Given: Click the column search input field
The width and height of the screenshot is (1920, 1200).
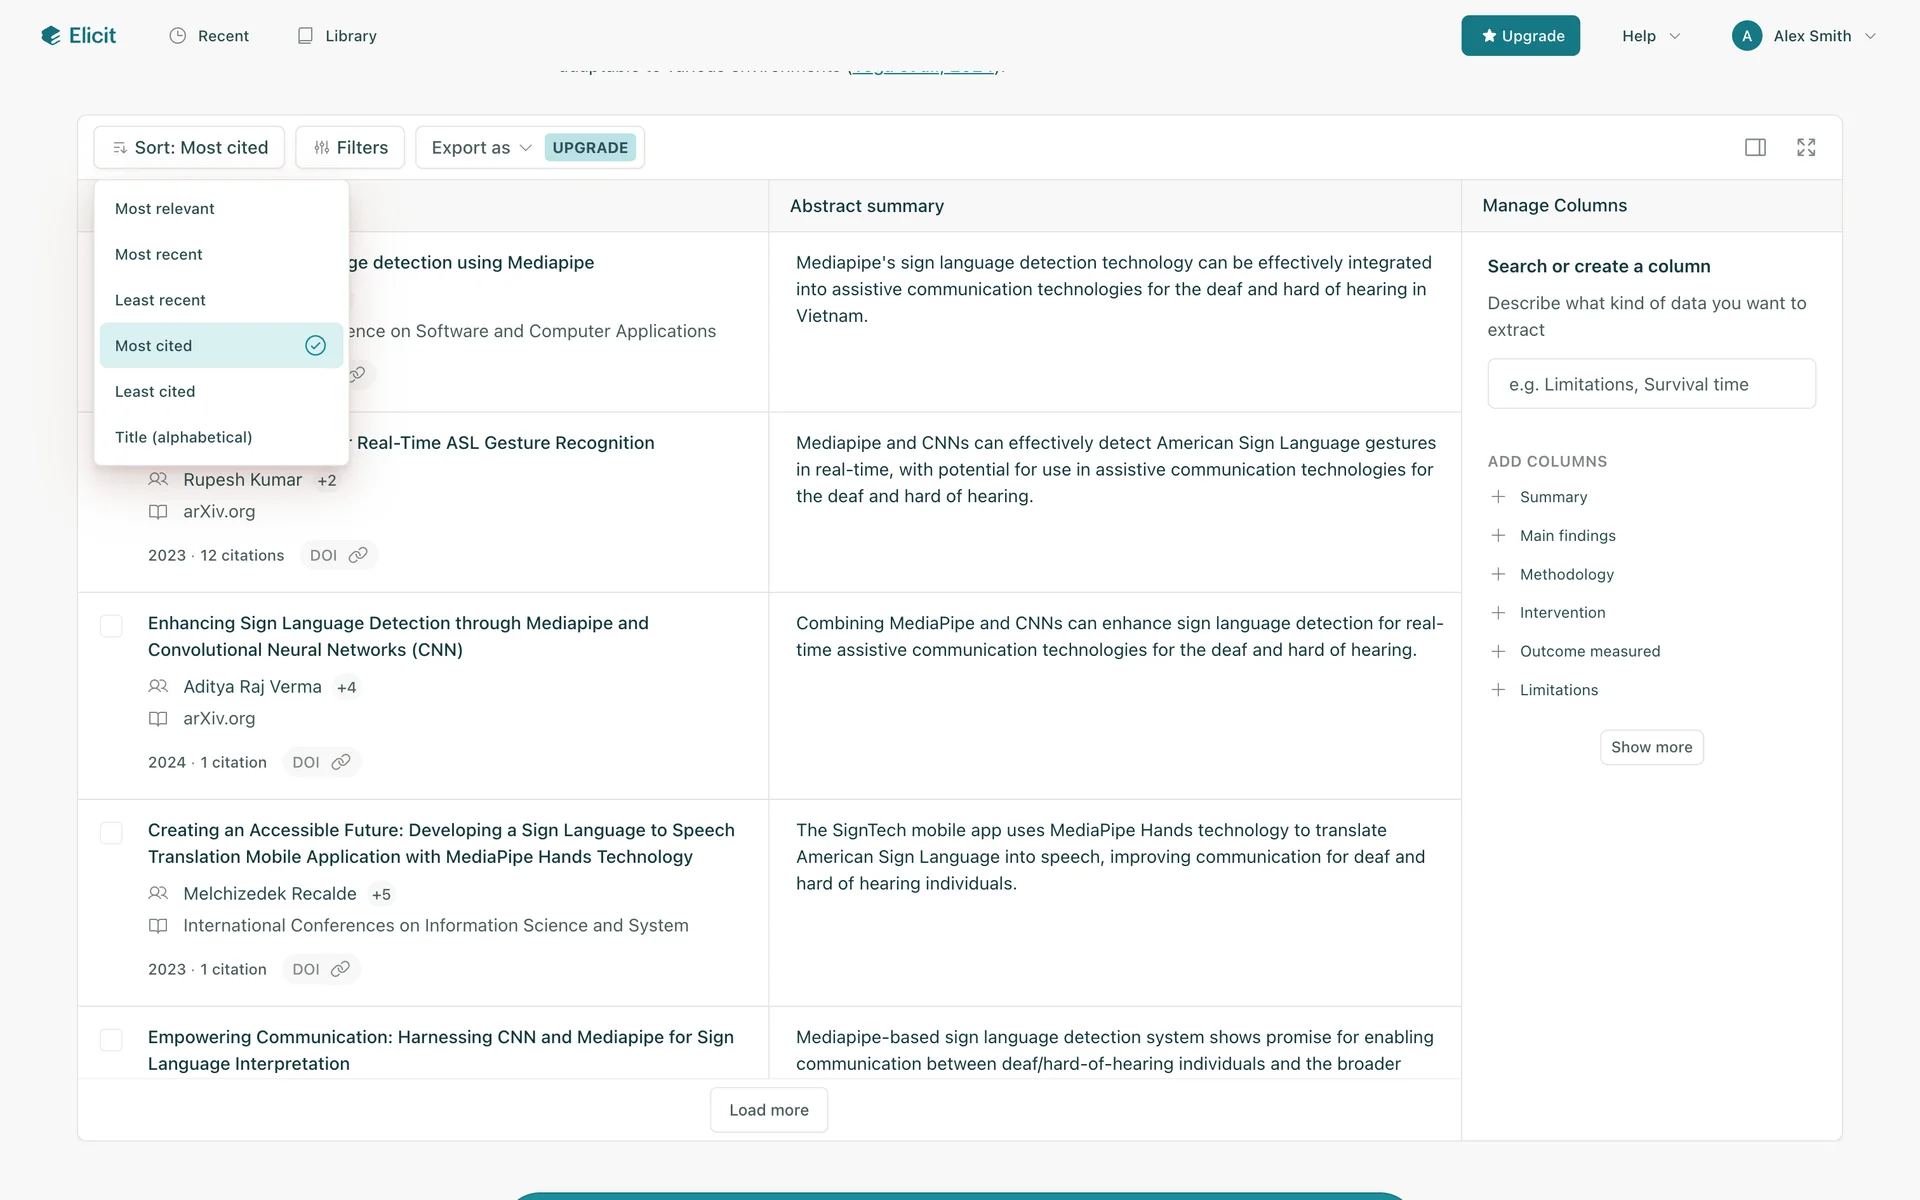Looking at the screenshot, I should [1651, 384].
